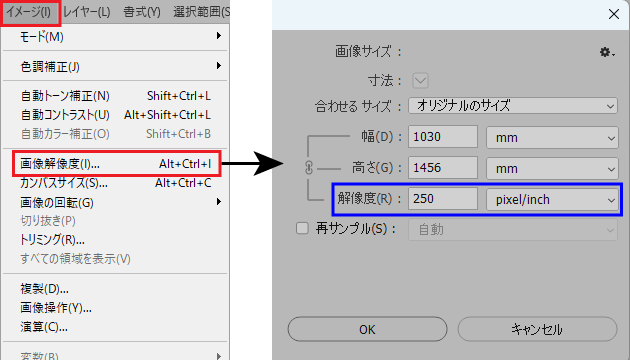Open the レイヤー(L) menu
This screenshot has height=360, width=630.
[87, 12]
